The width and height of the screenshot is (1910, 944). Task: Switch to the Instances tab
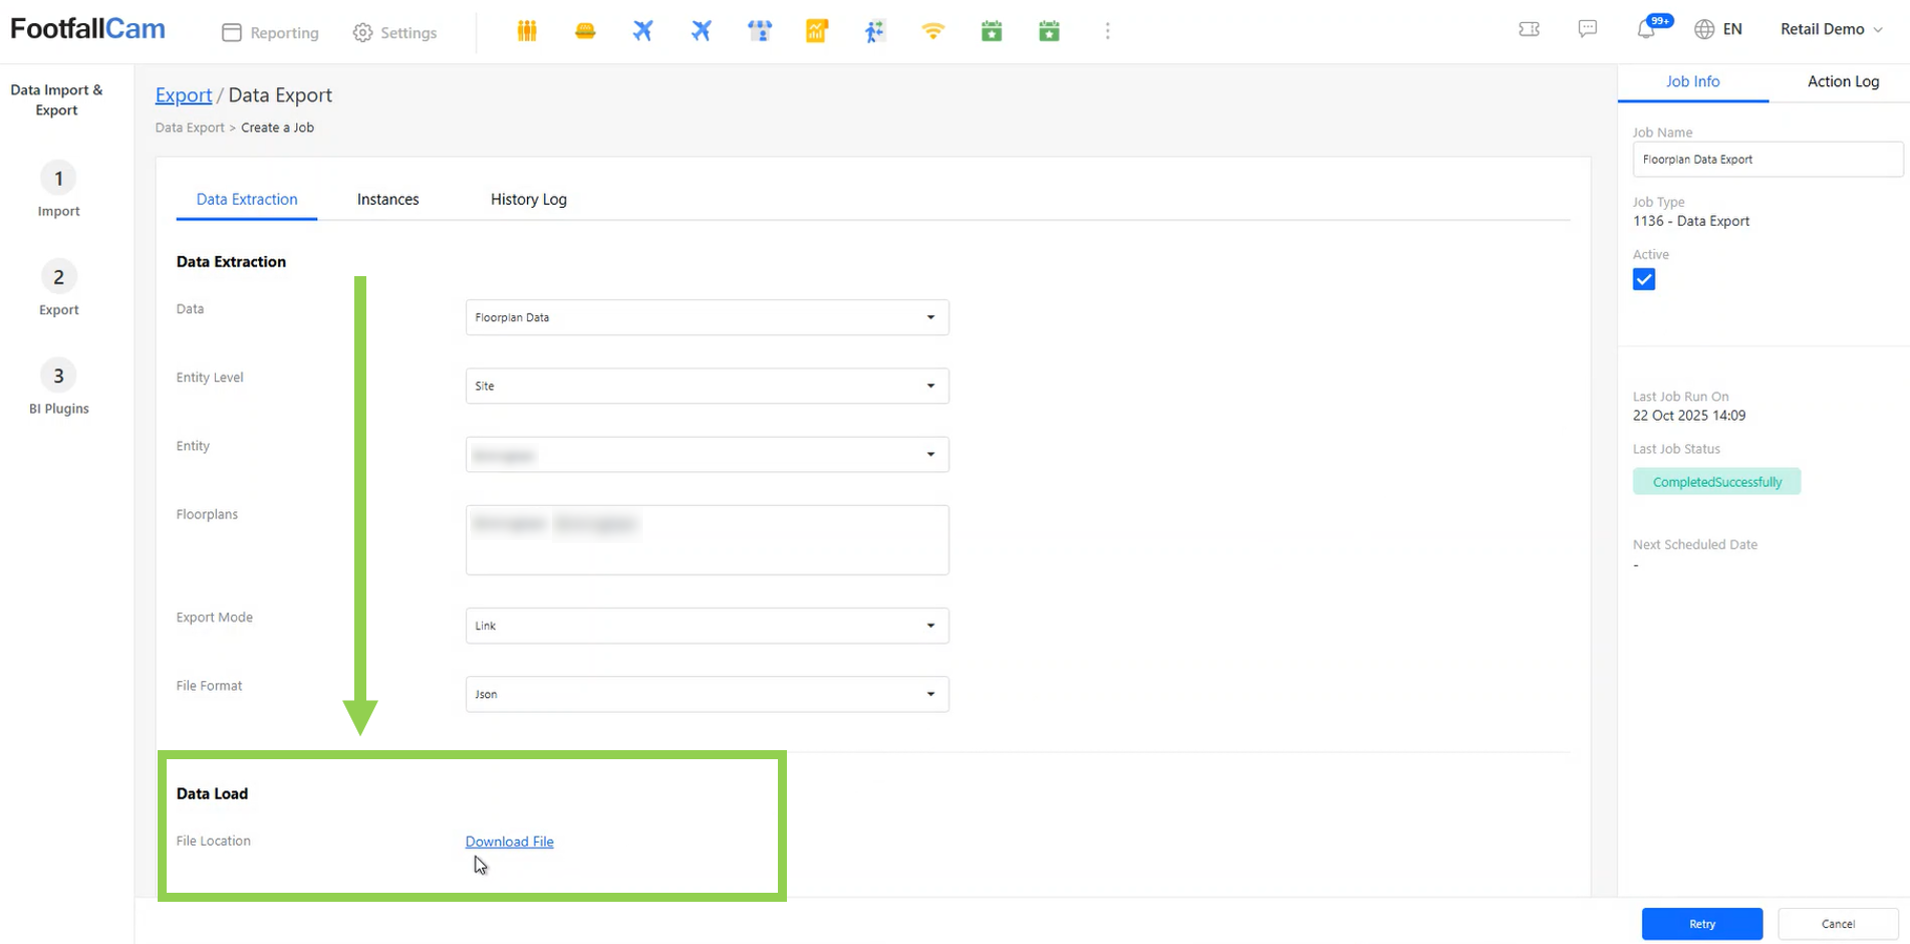[388, 199]
